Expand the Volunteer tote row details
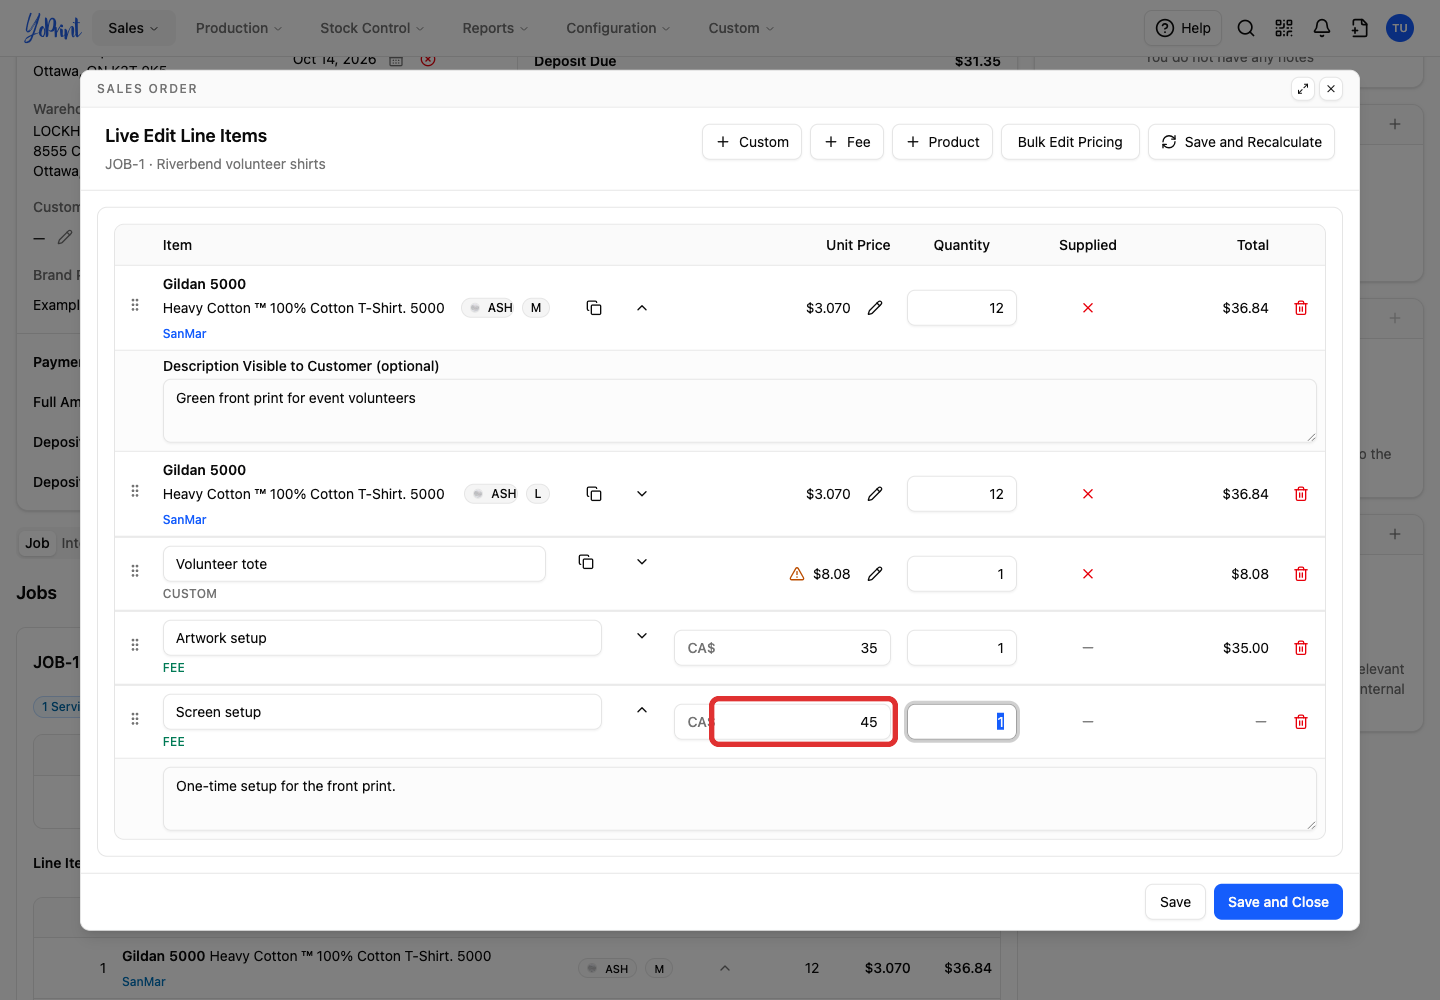 point(642,562)
